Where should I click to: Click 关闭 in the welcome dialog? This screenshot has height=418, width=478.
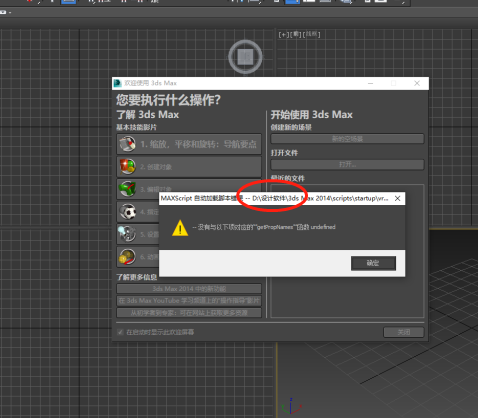404,332
